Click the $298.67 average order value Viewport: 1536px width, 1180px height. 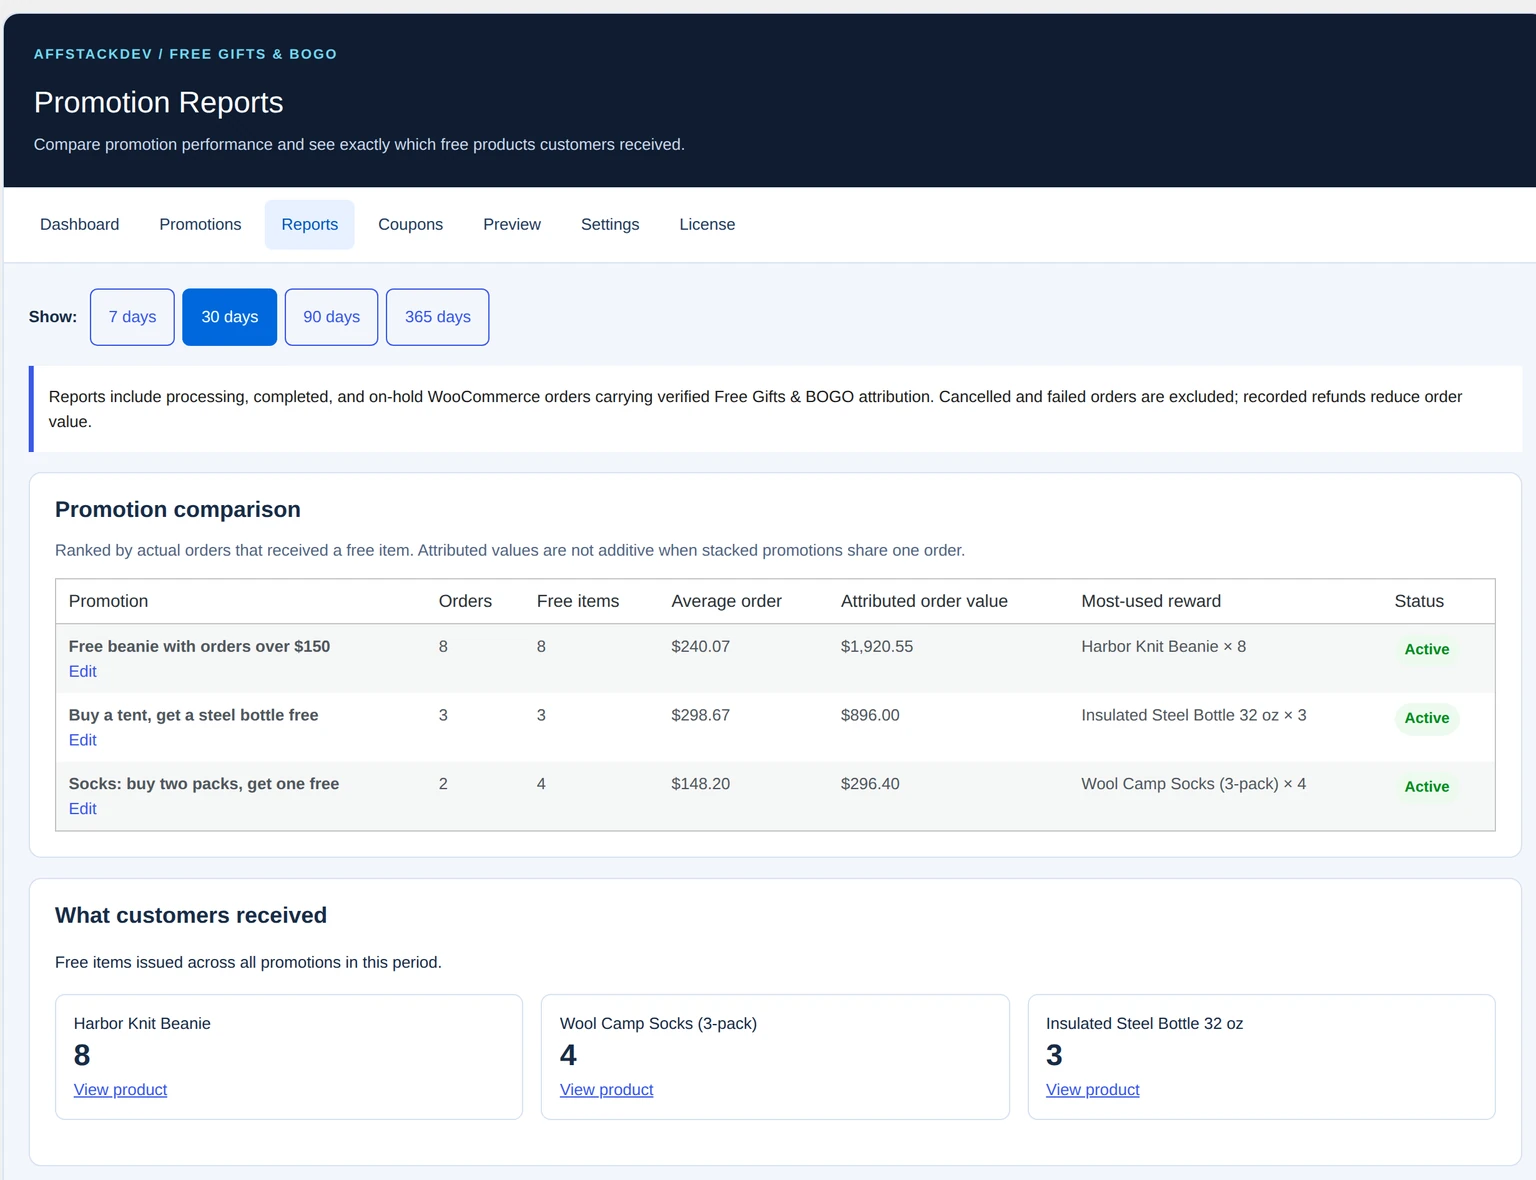pos(700,715)
